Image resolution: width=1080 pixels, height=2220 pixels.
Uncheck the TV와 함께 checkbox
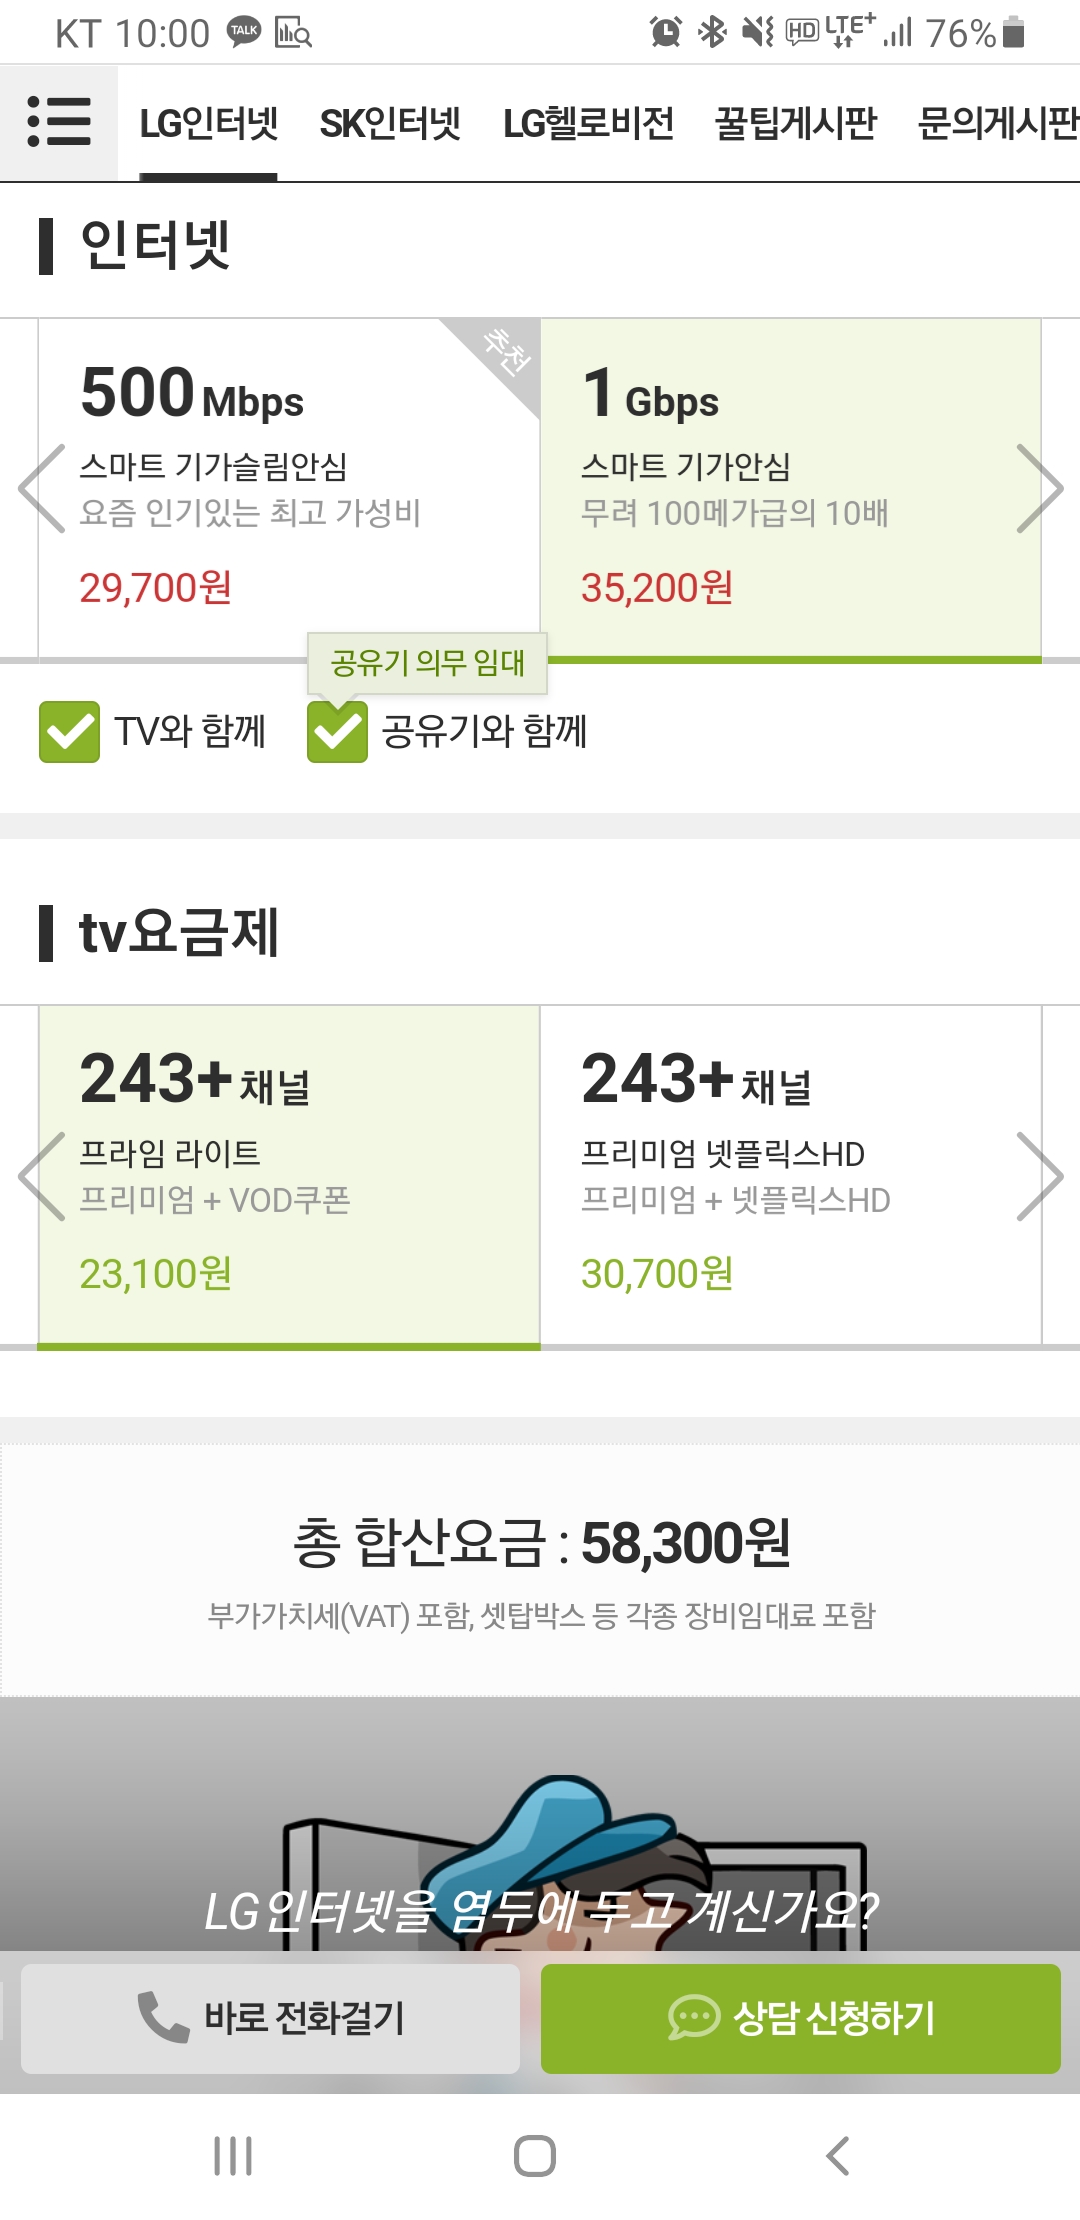(69, 732)
